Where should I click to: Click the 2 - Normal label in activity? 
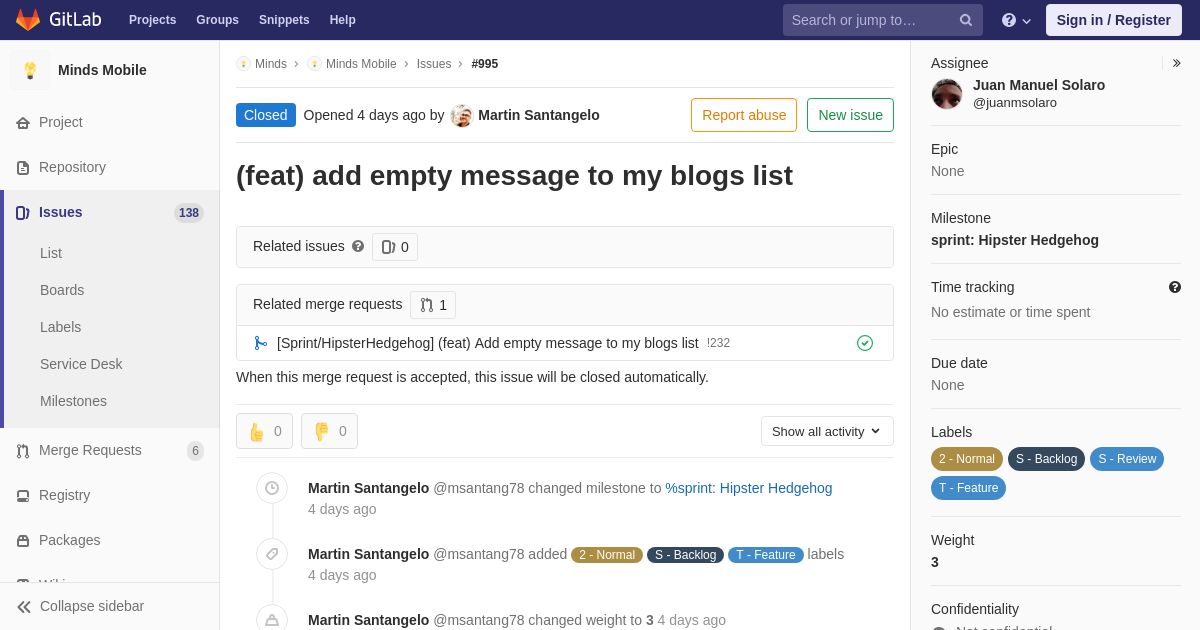[607, 555]
